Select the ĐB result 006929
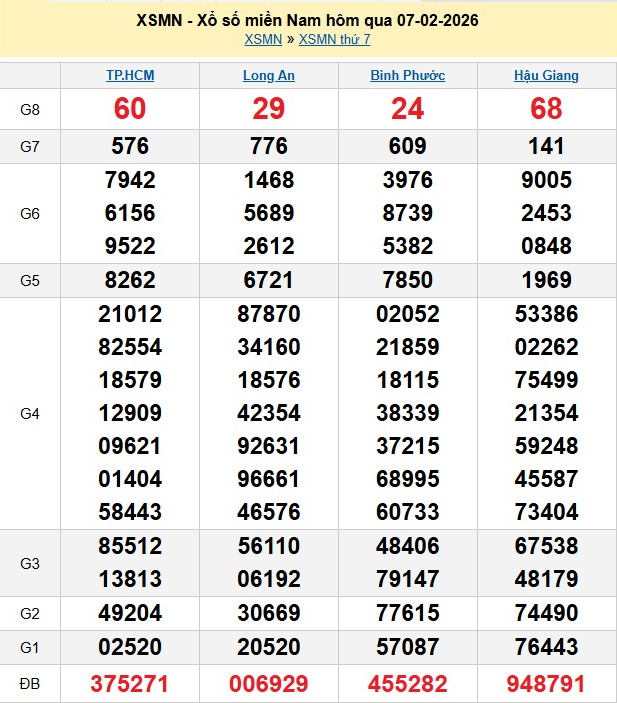Image resolution: width=617 pixels, height=703 pixels. 268,684
